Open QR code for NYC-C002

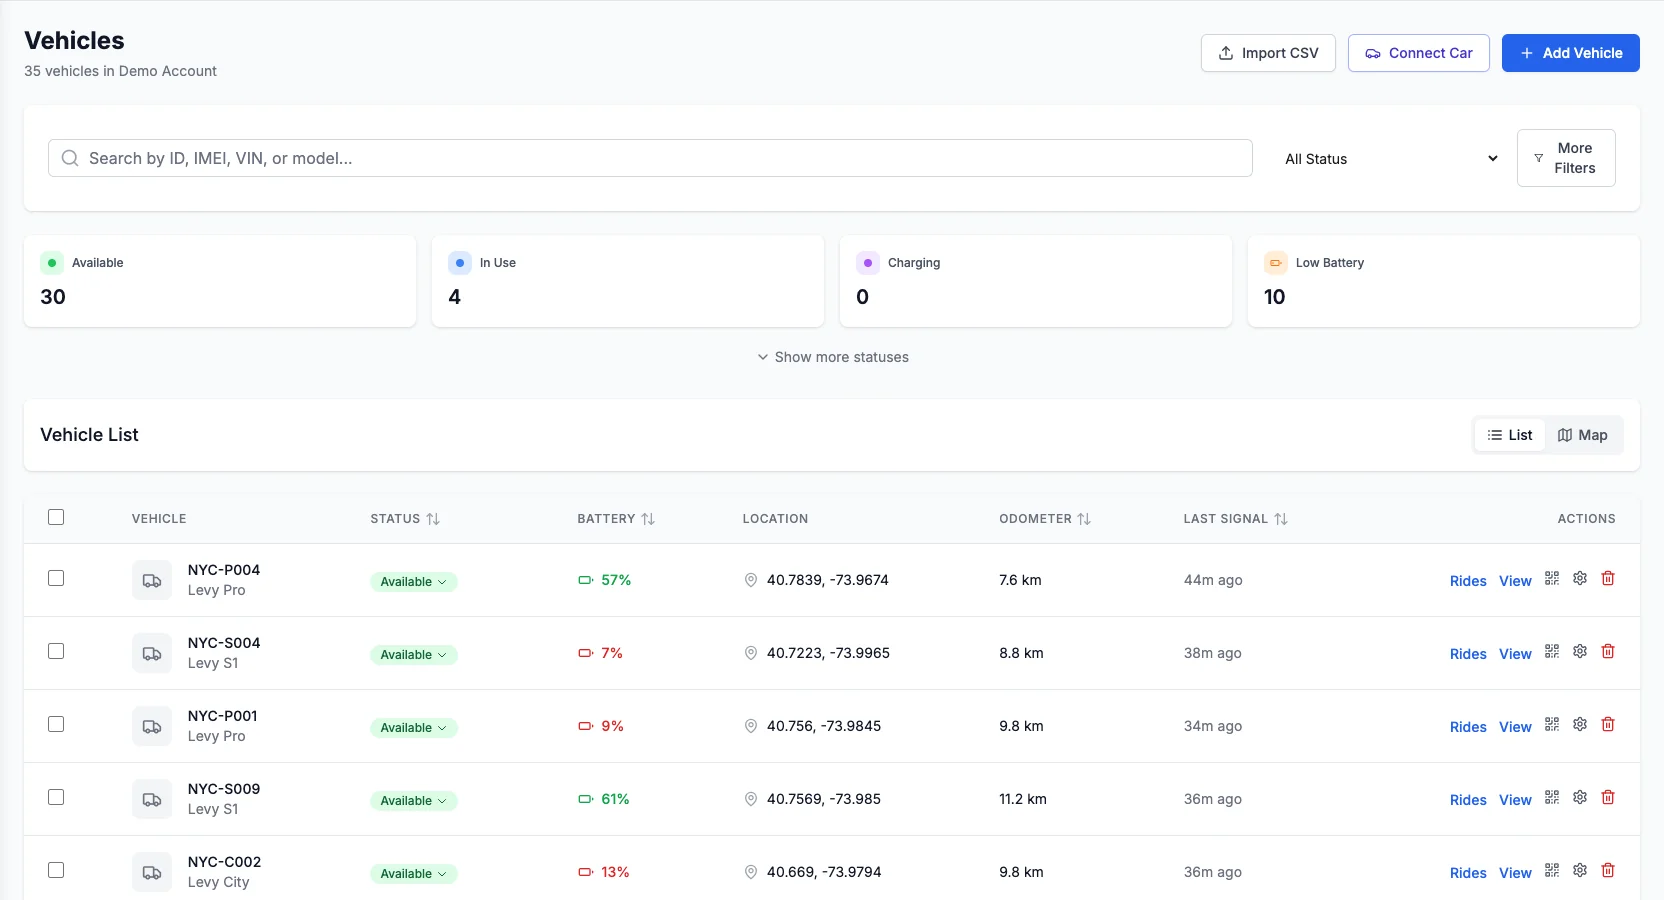1552,870
